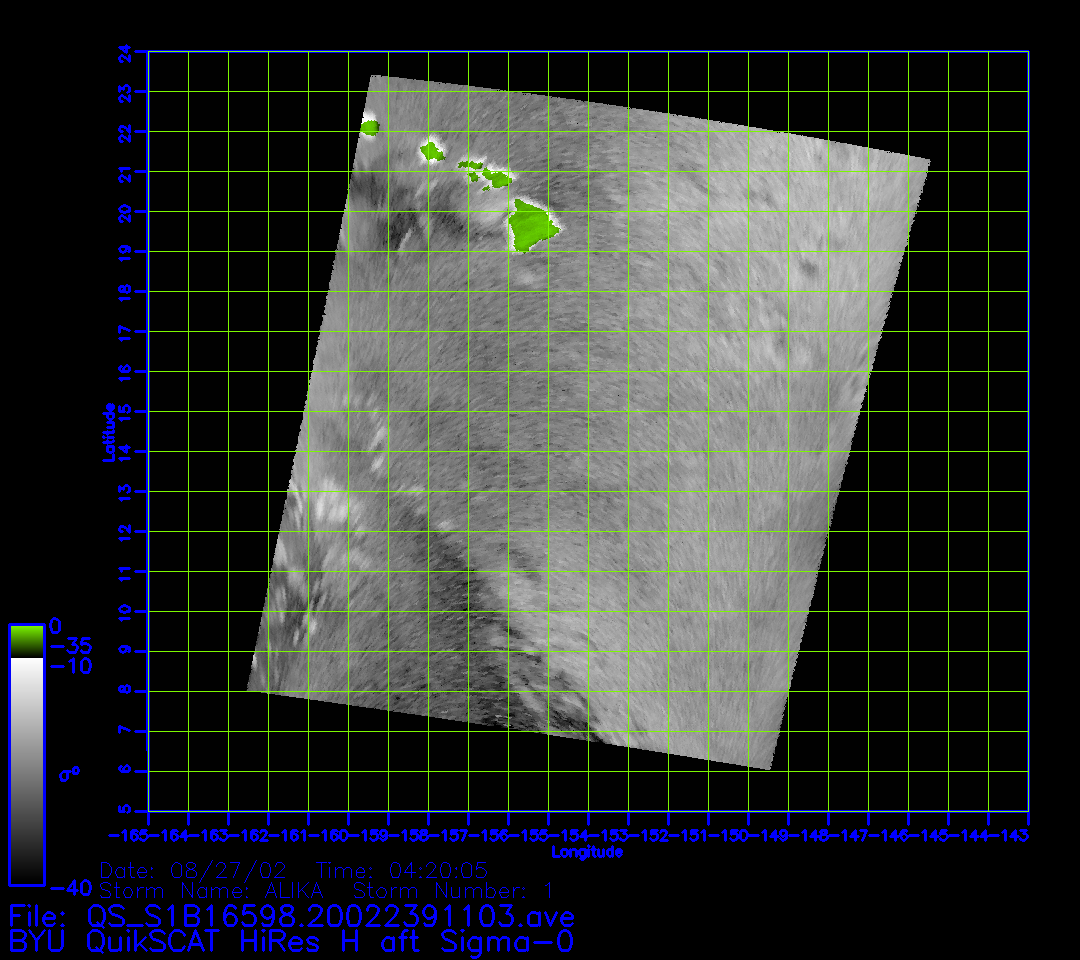Click the grayscale gradient bar in the legend
The width and height of the screenshot is (1080, 960).
tap(26, 770)
